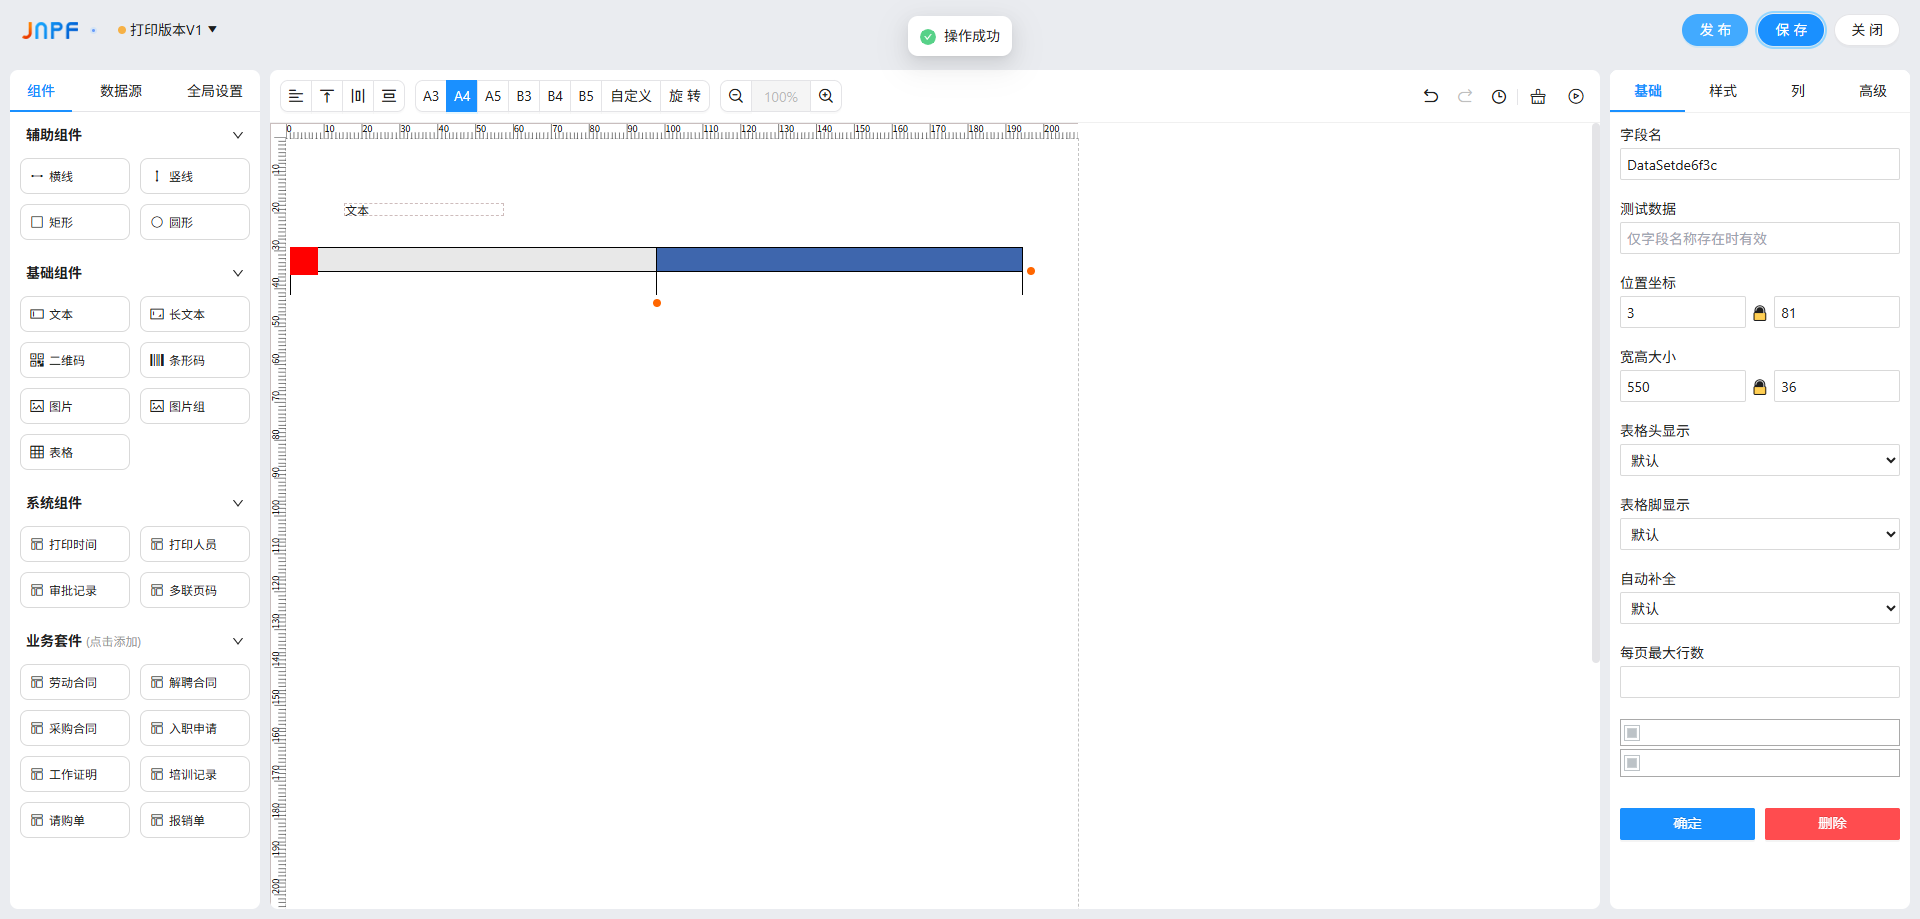Click the 保存 save button
Image resolution: width=1920 pixels, height=919 pixels.
[x=1791, y=30]
